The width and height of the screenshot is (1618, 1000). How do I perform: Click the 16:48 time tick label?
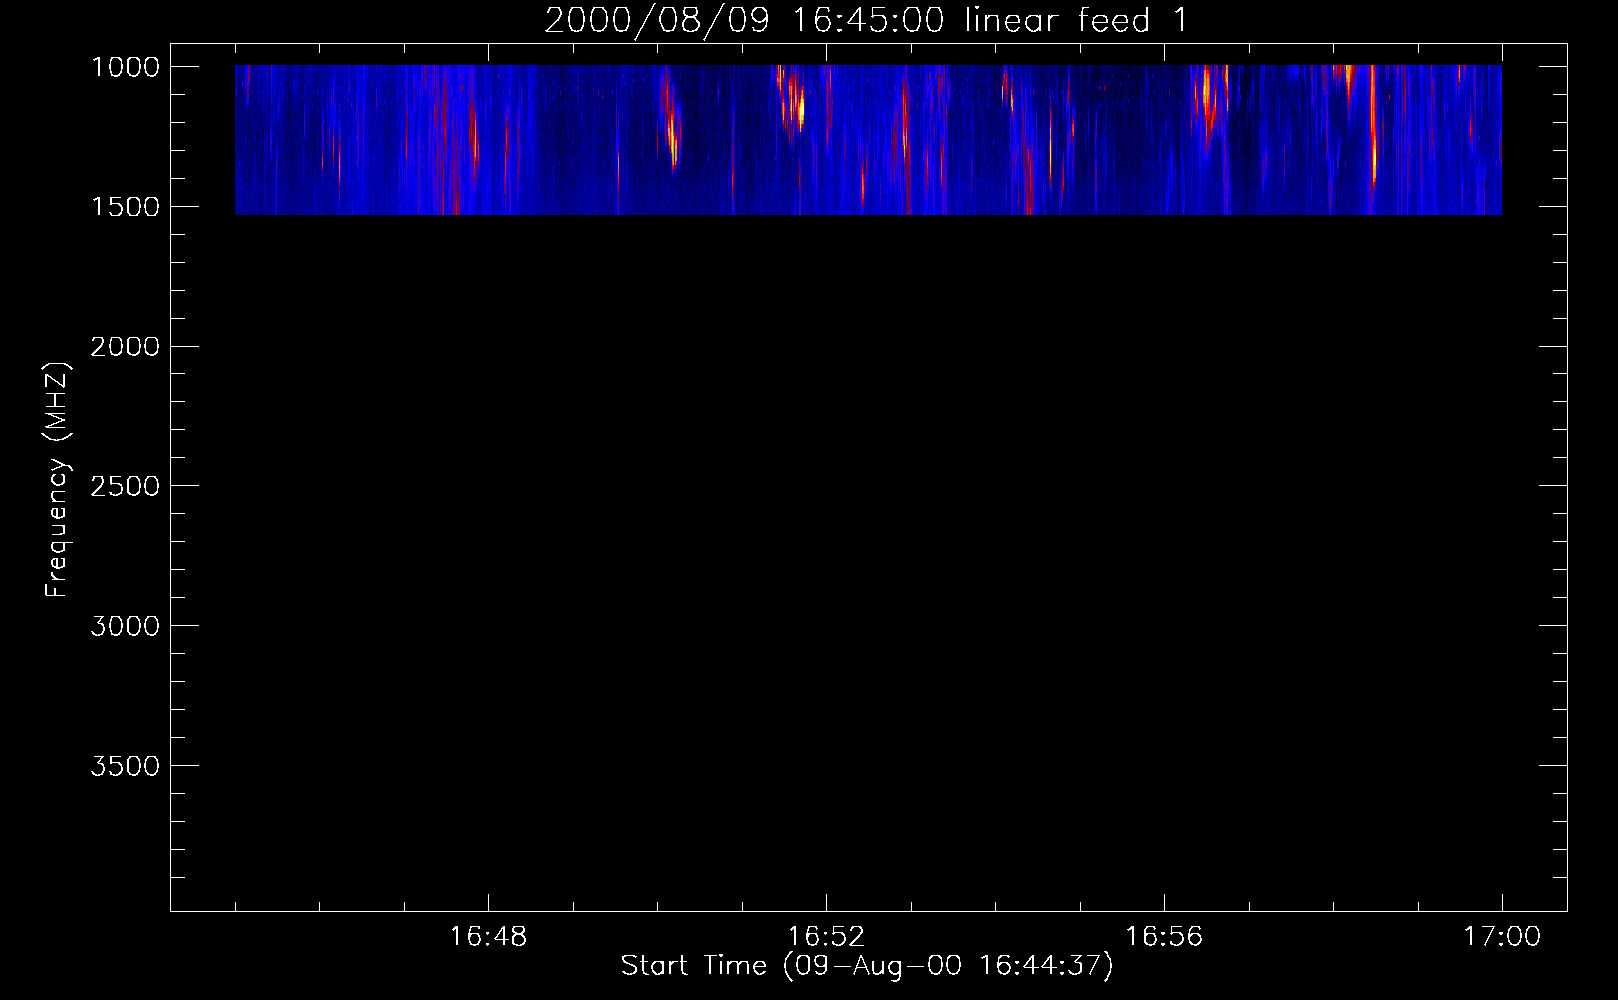(x=488, y=937)
